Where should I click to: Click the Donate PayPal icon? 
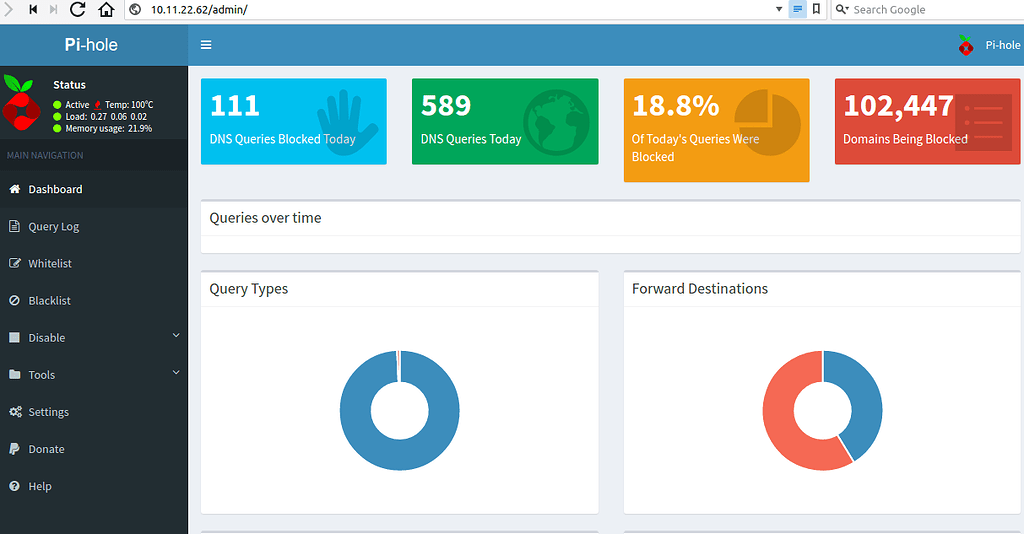point(15,449)
